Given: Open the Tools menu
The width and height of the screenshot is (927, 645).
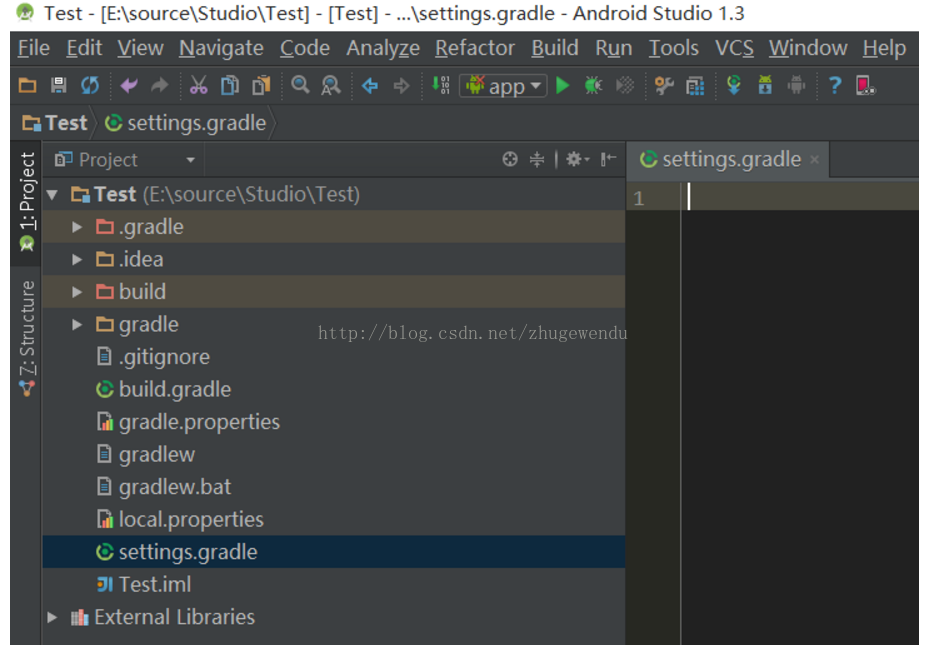Looking at the screenshot, I should pyautogui.click(x=673, y=48).
